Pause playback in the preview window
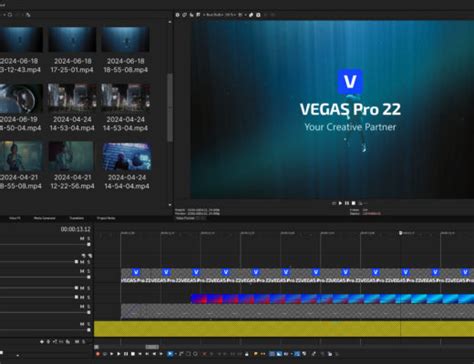This screenshot has width=474, height=364. (347, 203)
